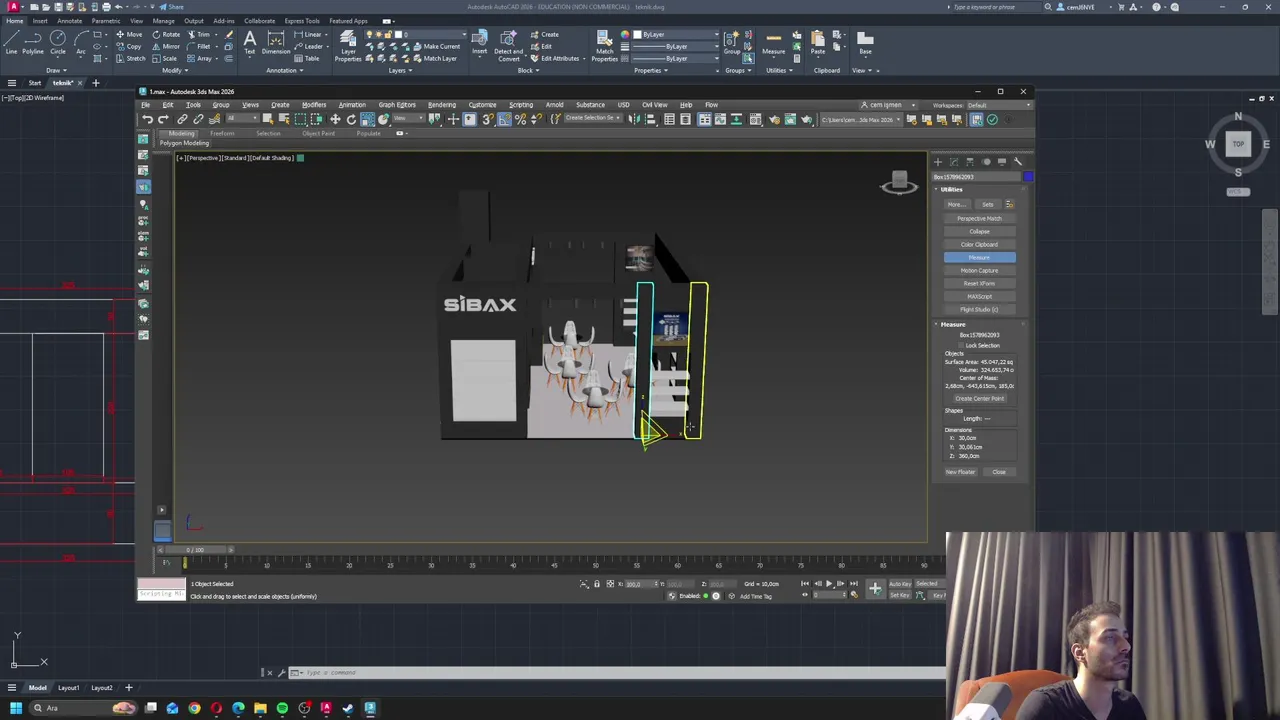Toggle the AutoCAD Model space tab
Screen dimensions: 1280x720
point(37,688)
